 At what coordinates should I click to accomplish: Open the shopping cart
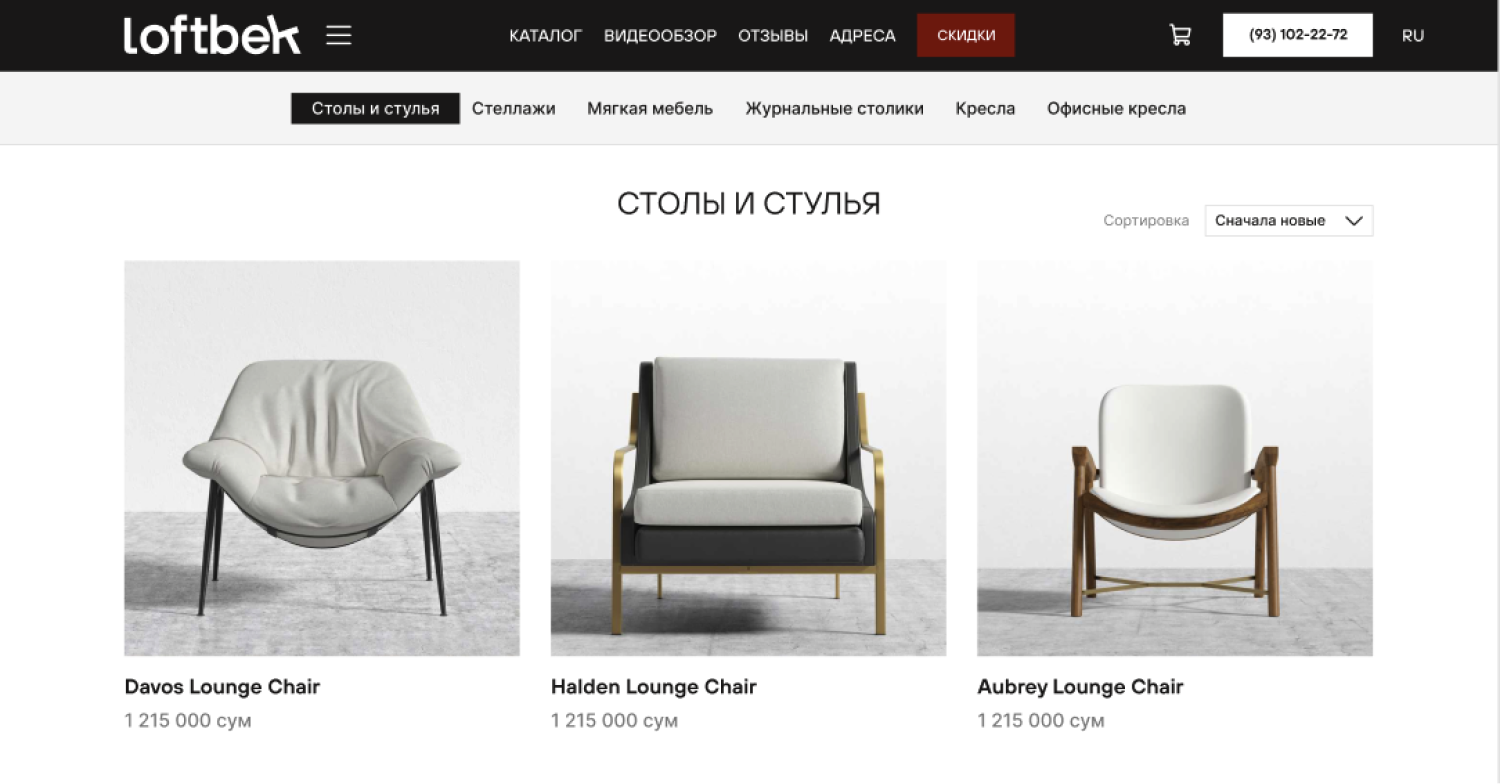[x=1180, y=35]
